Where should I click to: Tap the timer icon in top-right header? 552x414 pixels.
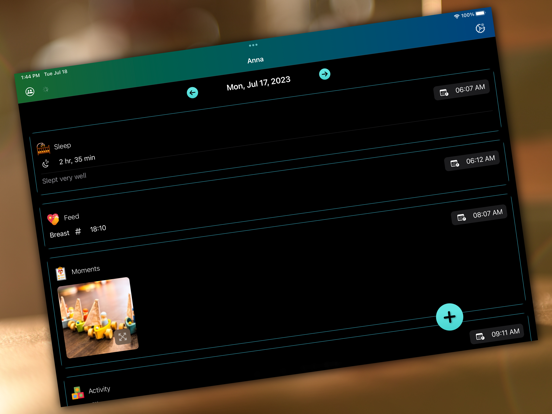click(480, 28)
